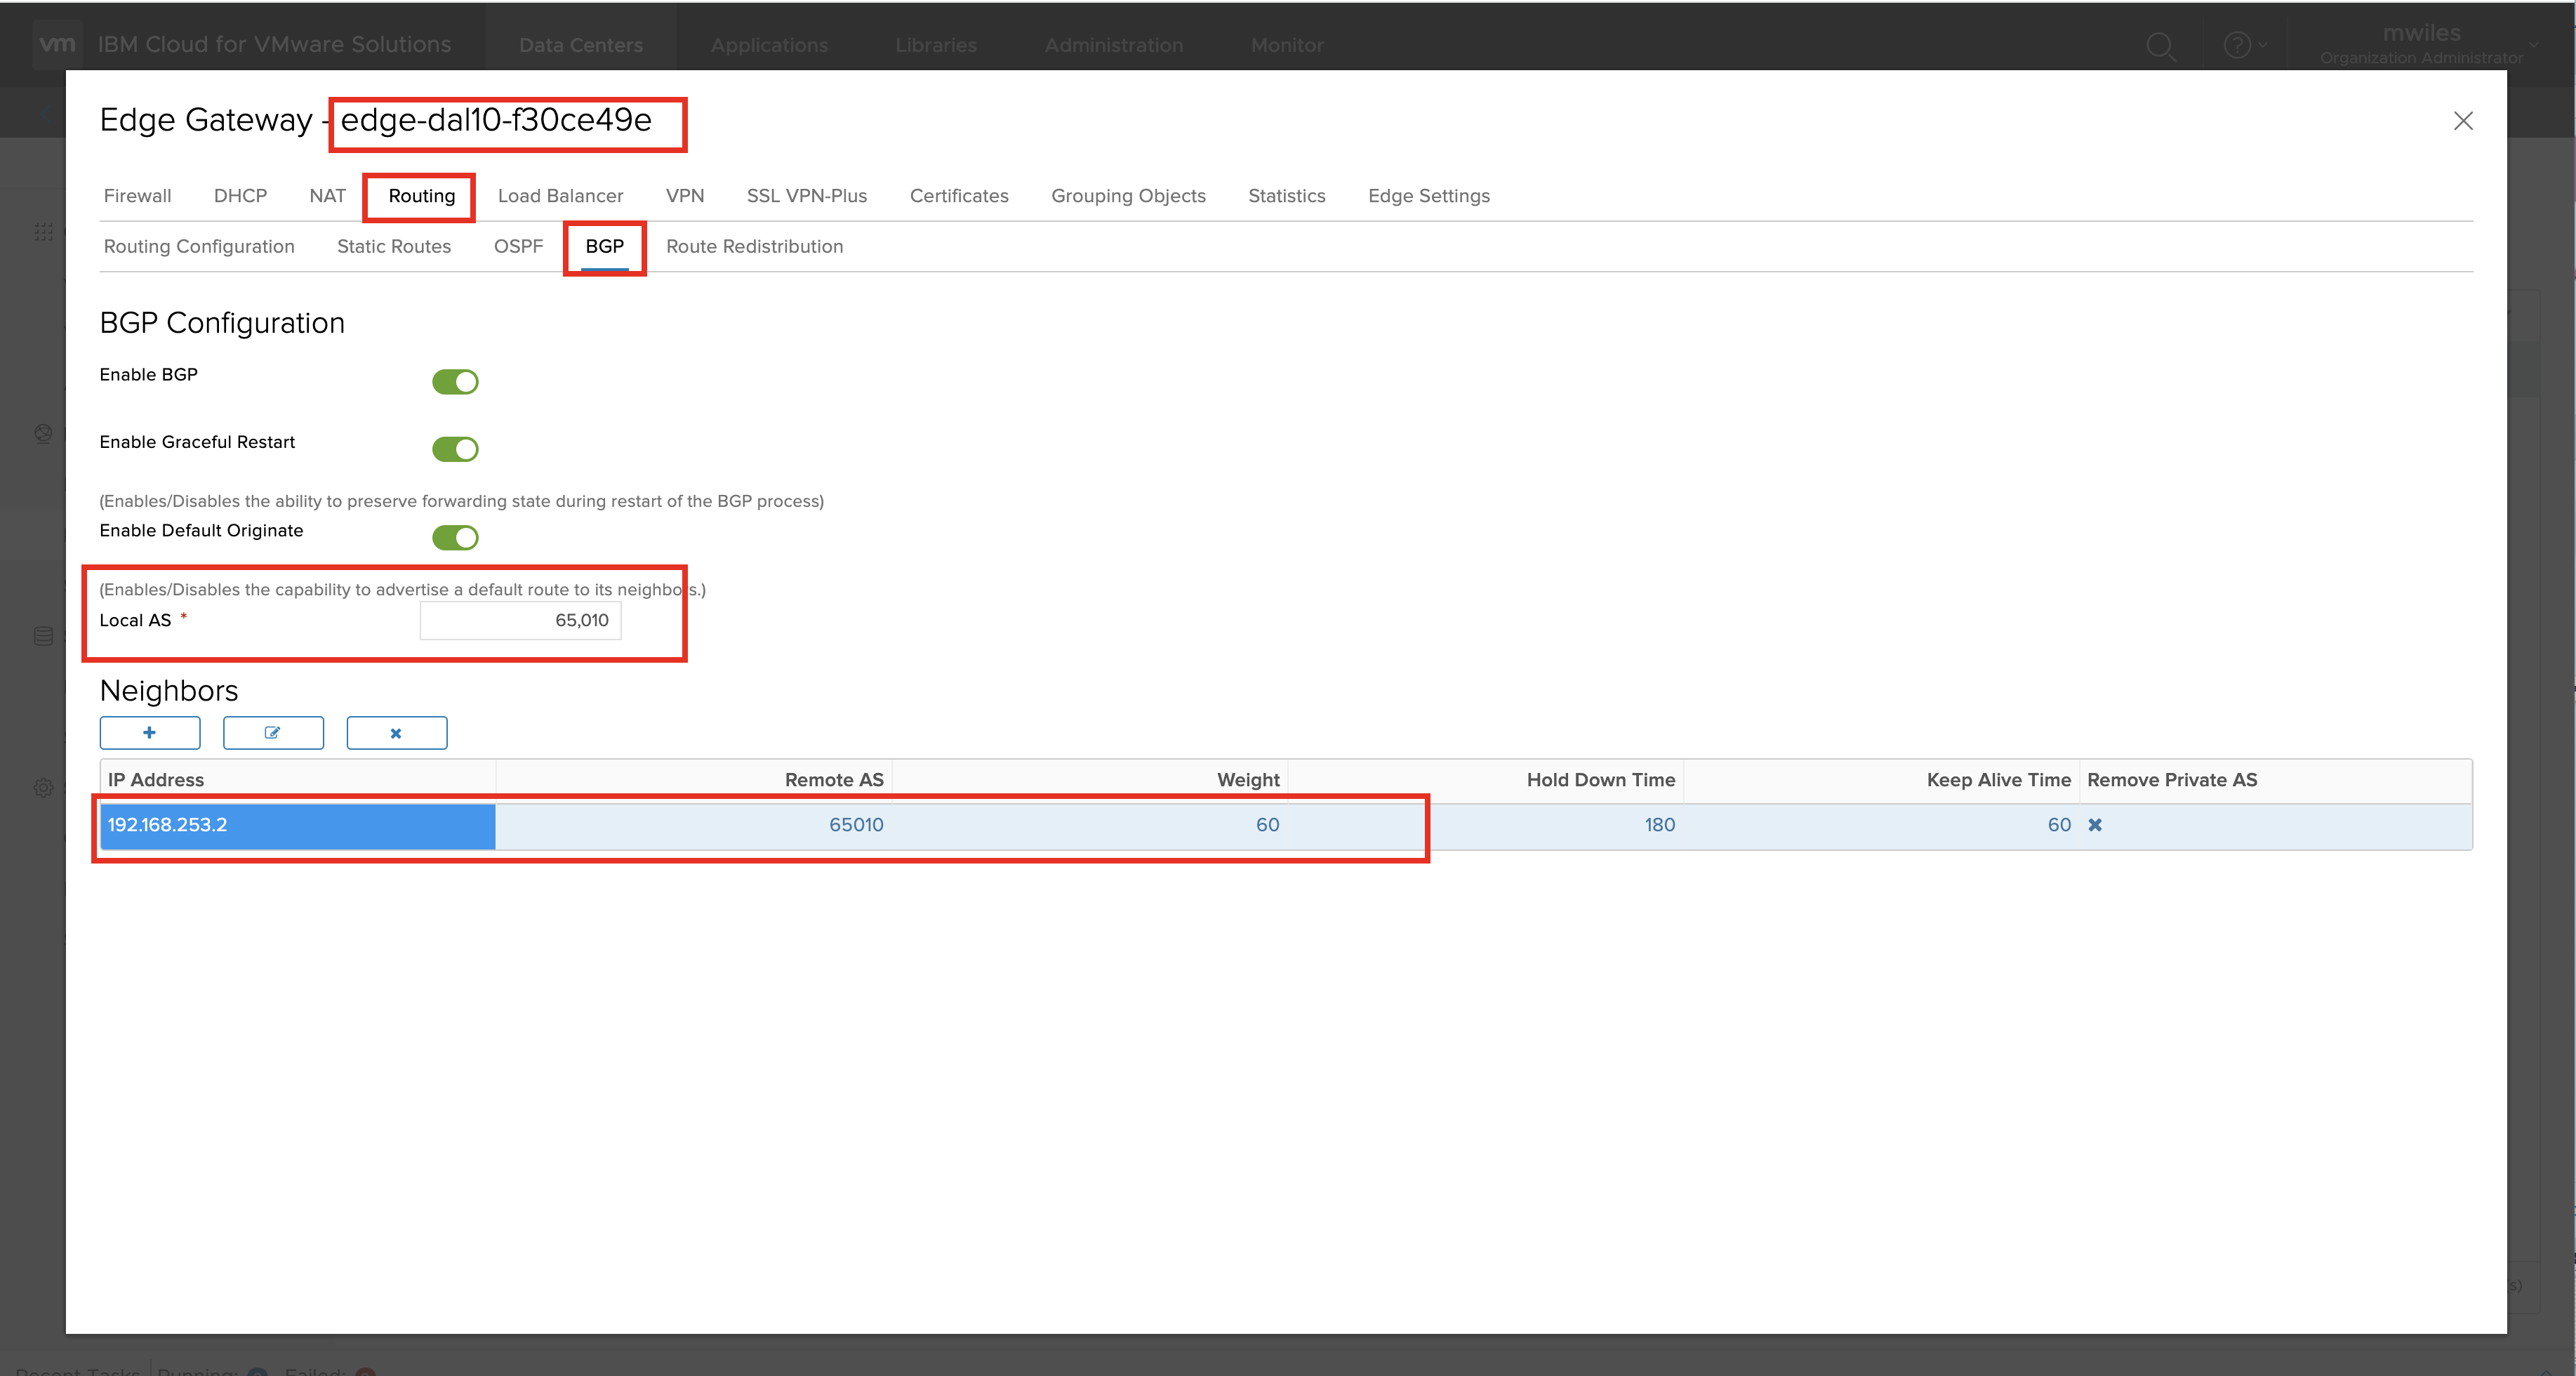This screenshot has height=1376, width=2576.
Task: Open the SSL VPN-Plus tab
Action: tap(806, 196)
